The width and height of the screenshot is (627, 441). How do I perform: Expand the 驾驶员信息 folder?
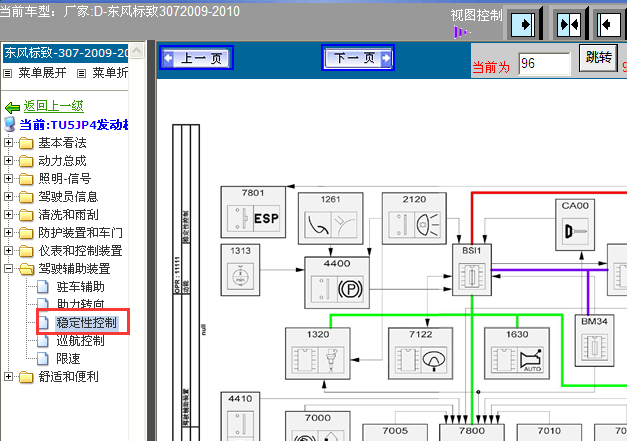coord(8,196)
